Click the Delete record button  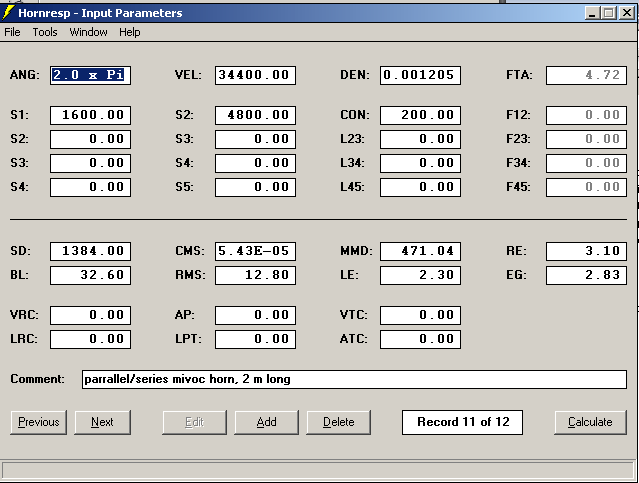coord(339,422)
